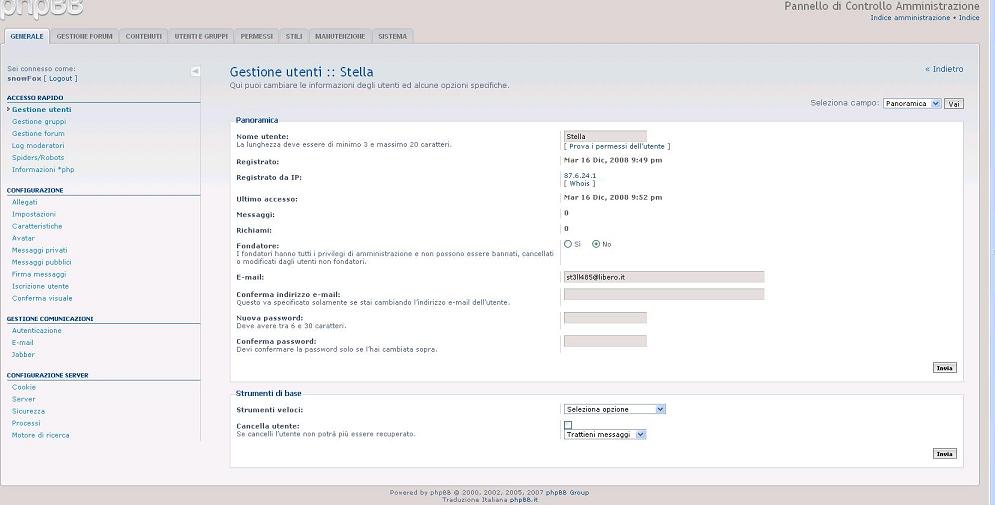Open the Permessi tab
This screenshot has width=995, height=505.
257,36
